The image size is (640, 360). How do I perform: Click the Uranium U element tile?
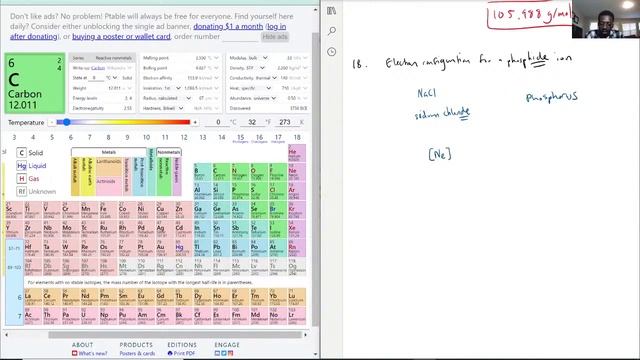tap(88, 316)
